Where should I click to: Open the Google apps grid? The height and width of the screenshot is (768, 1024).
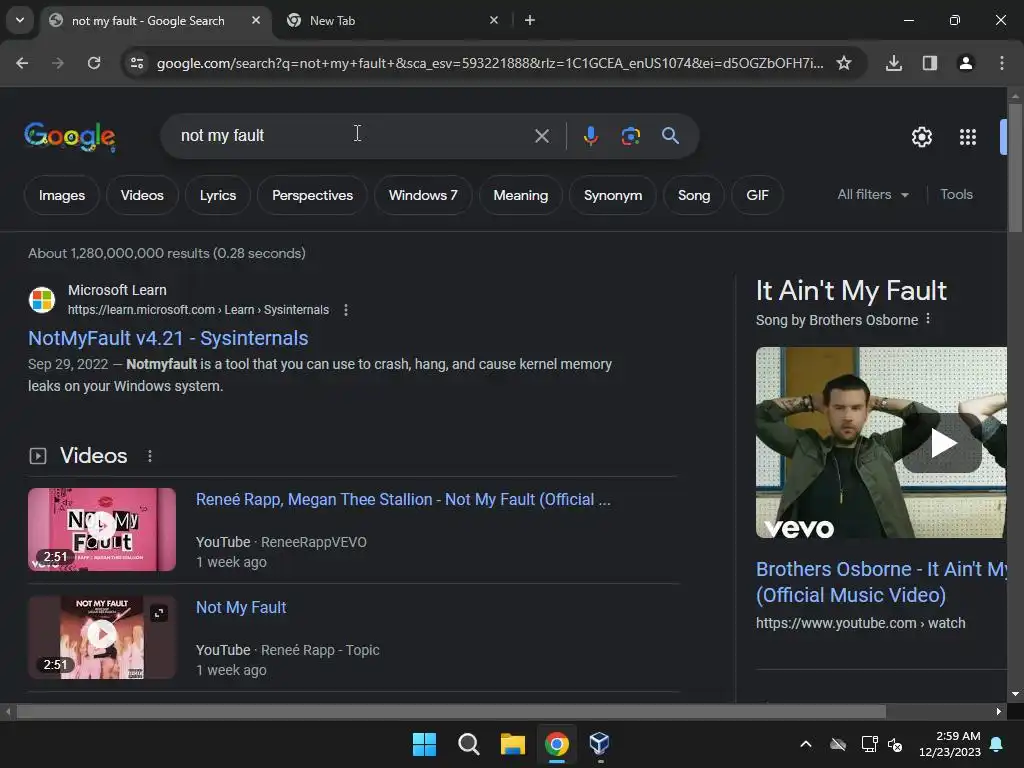pos(968,137)
